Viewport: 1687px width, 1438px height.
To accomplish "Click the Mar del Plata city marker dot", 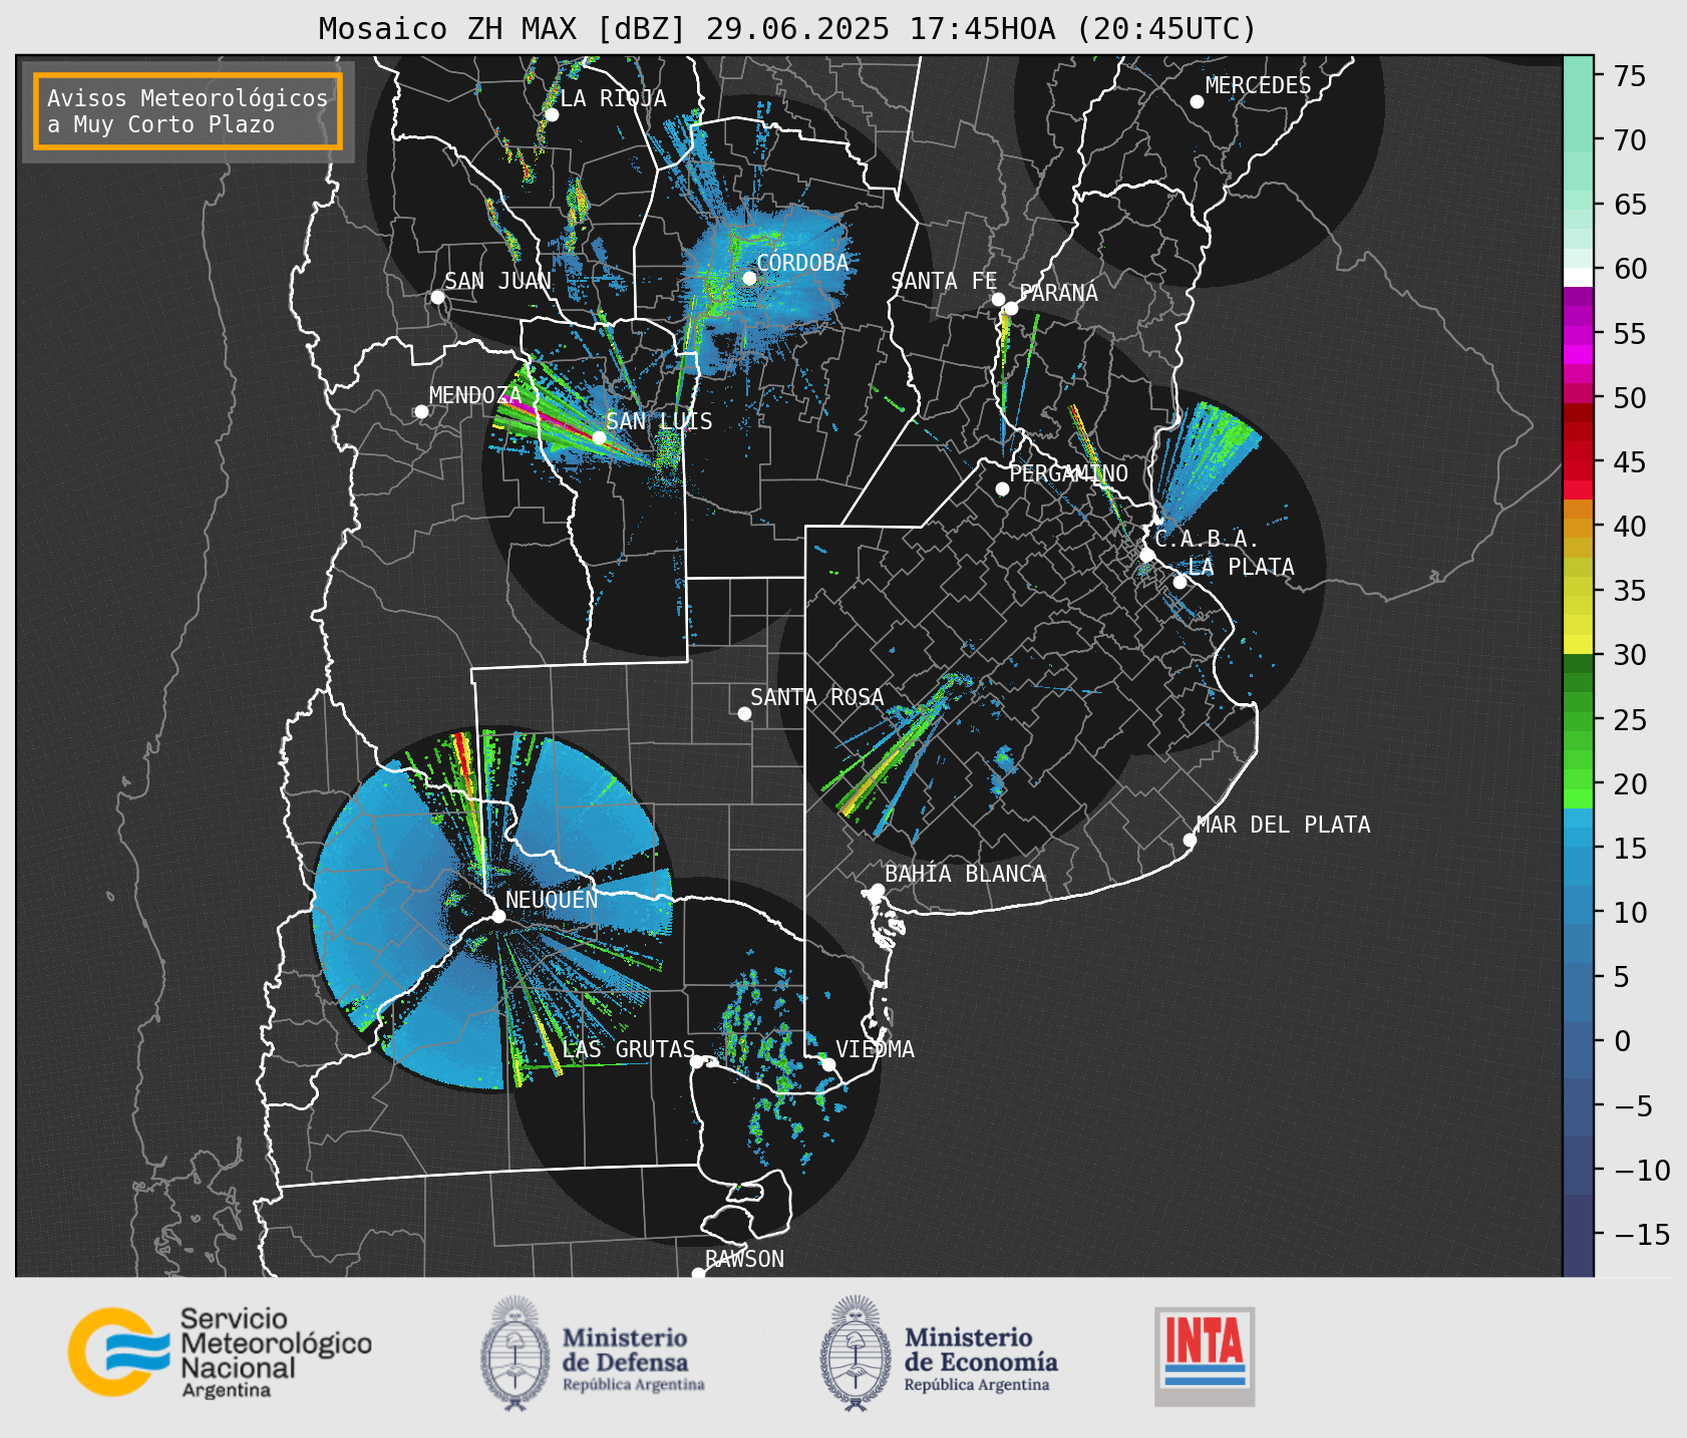I will (1189, 840).
